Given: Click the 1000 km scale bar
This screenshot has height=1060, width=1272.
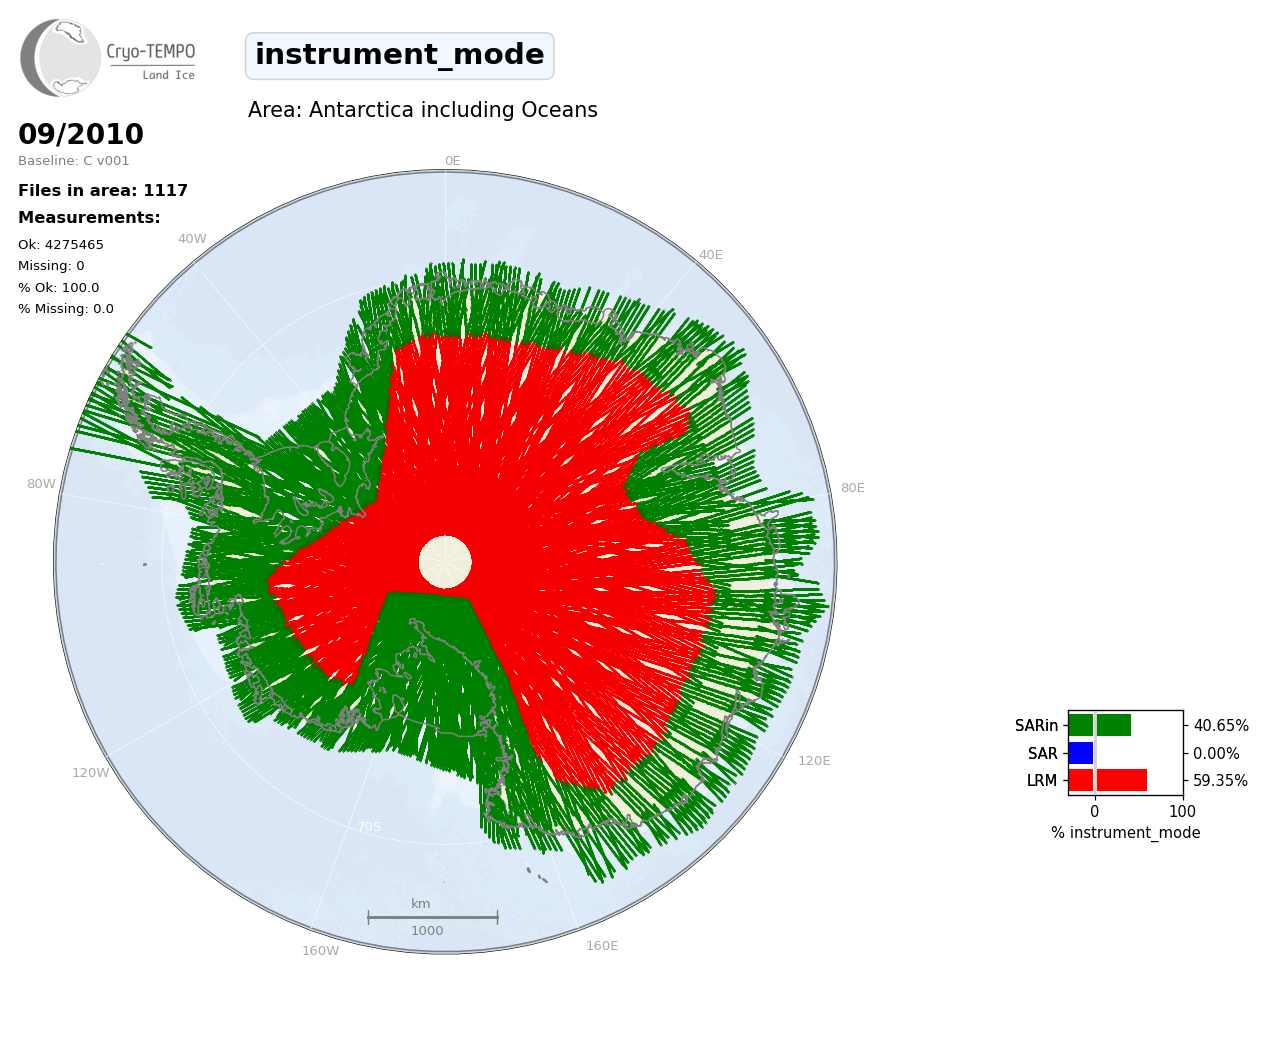Looking at the screenshot, I should 432,917.
